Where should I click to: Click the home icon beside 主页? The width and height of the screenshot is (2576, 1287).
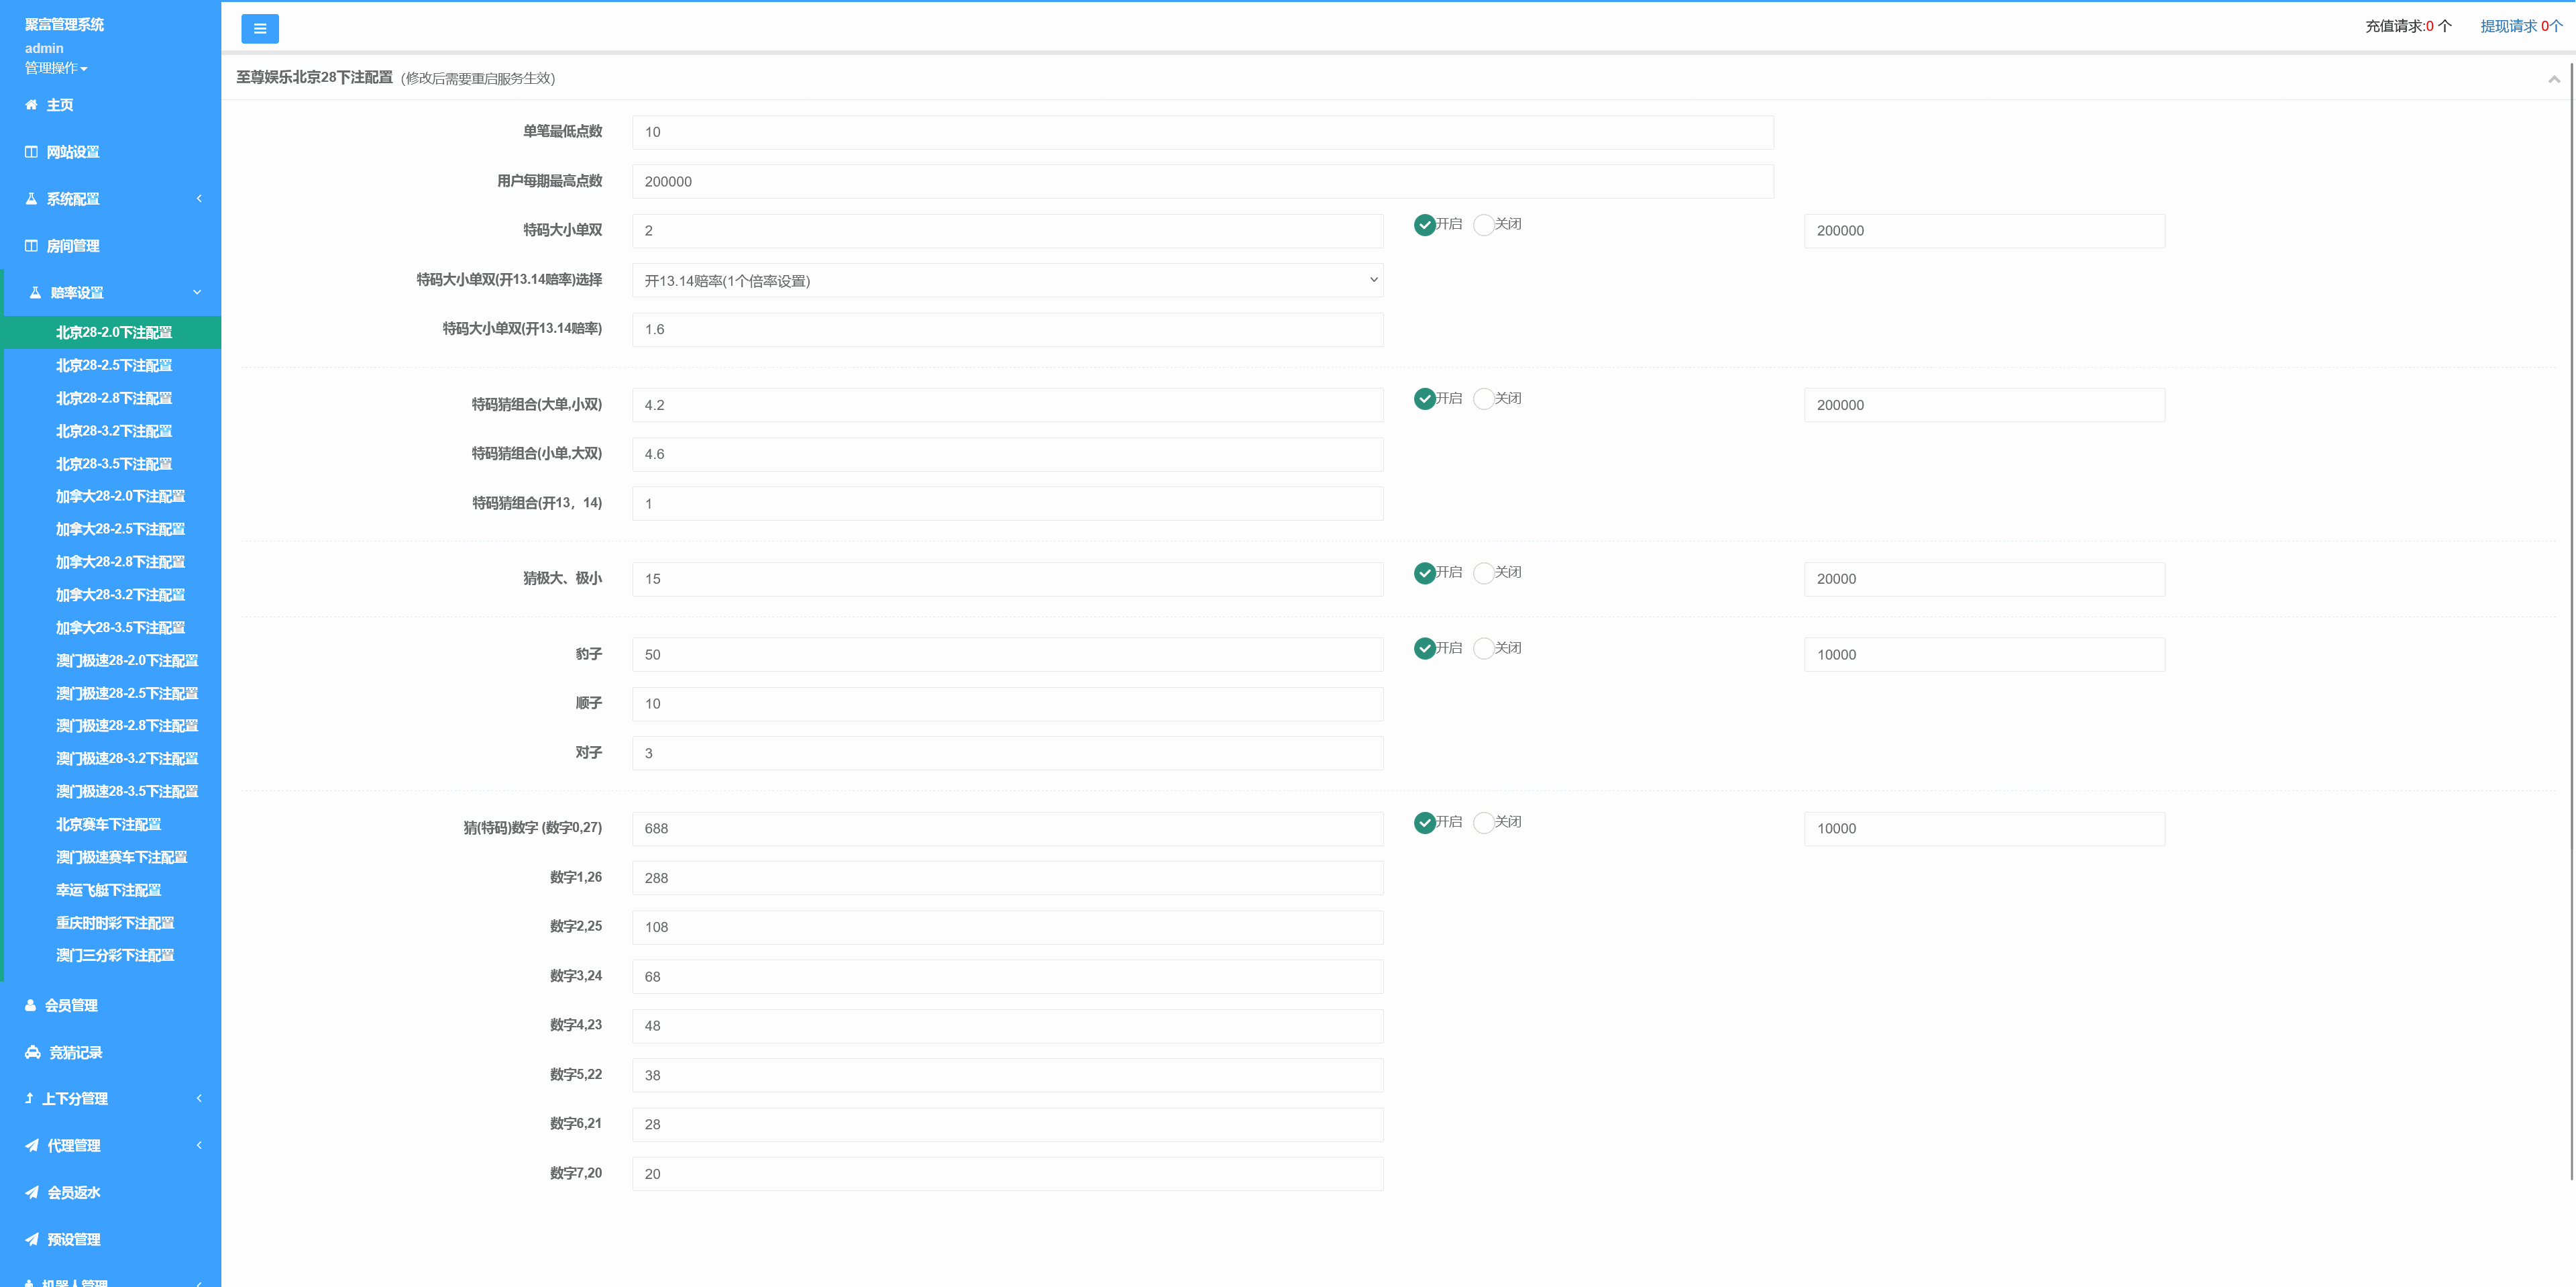tap(31, 105)
